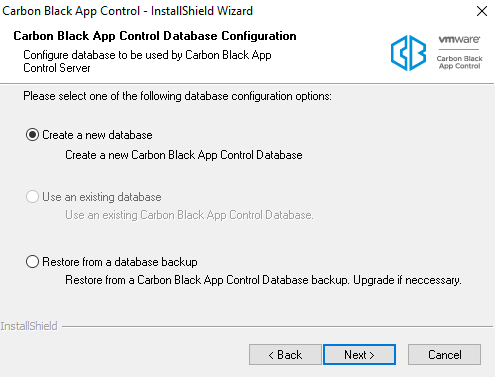Click the 'Upgrade if neccessary' restore description text

(x=407, y=280)
